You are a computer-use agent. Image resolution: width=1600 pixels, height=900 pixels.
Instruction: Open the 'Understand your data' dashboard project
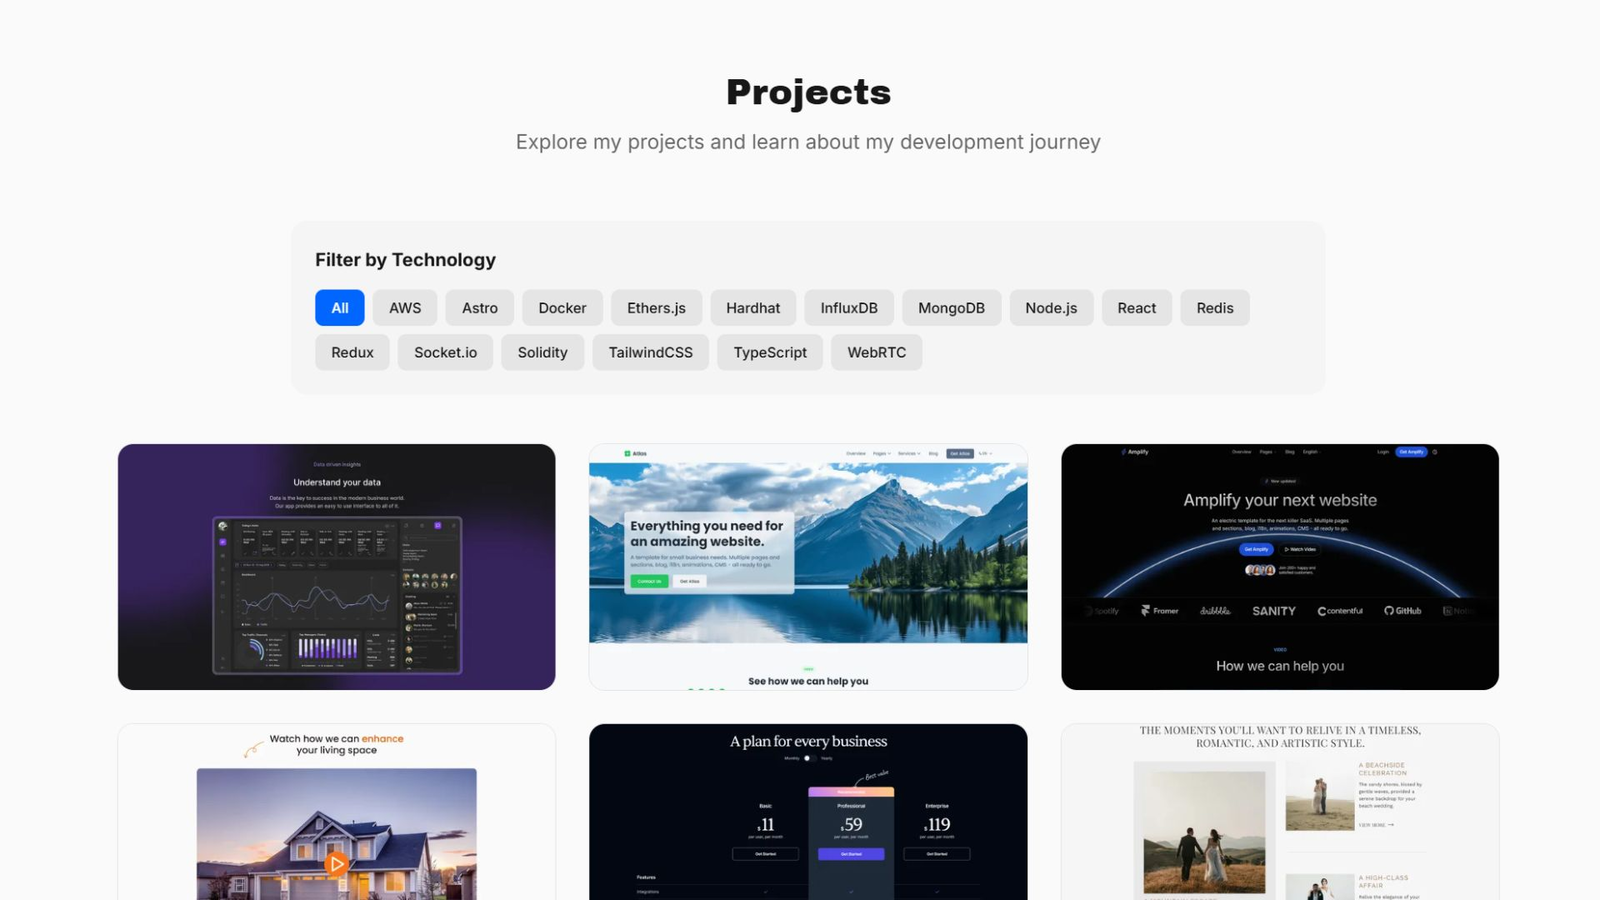pos(336,567)
